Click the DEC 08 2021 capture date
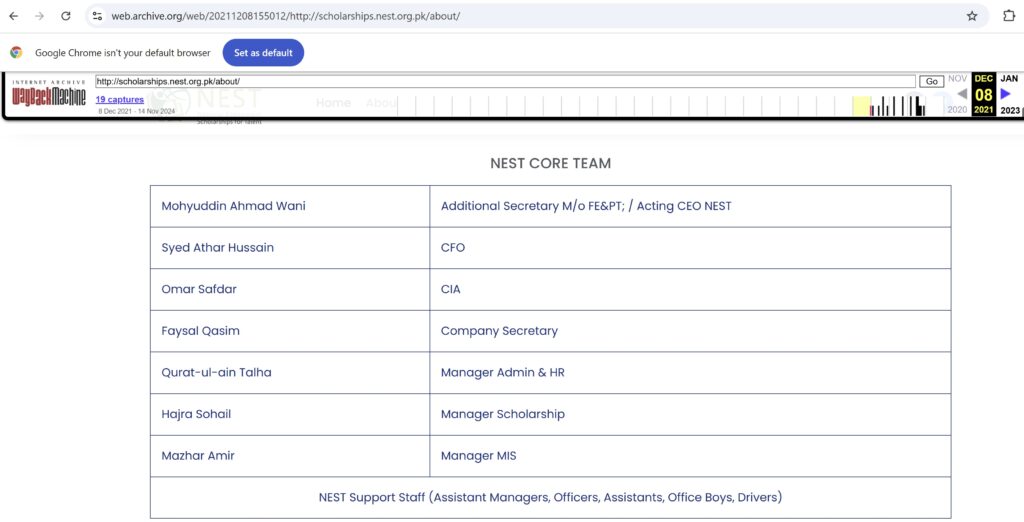Image resolution: width=1024 pixels, height=522 pixels. (x=984, y=94)
